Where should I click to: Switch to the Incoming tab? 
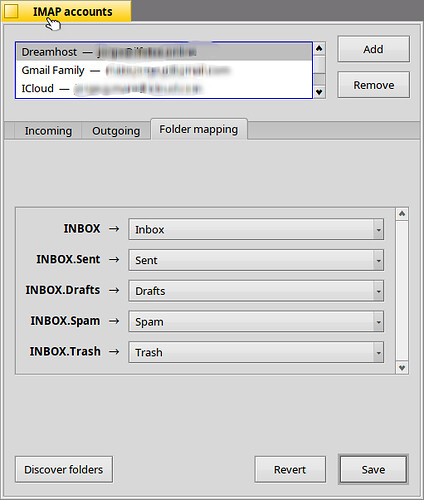tap(48, 131)
